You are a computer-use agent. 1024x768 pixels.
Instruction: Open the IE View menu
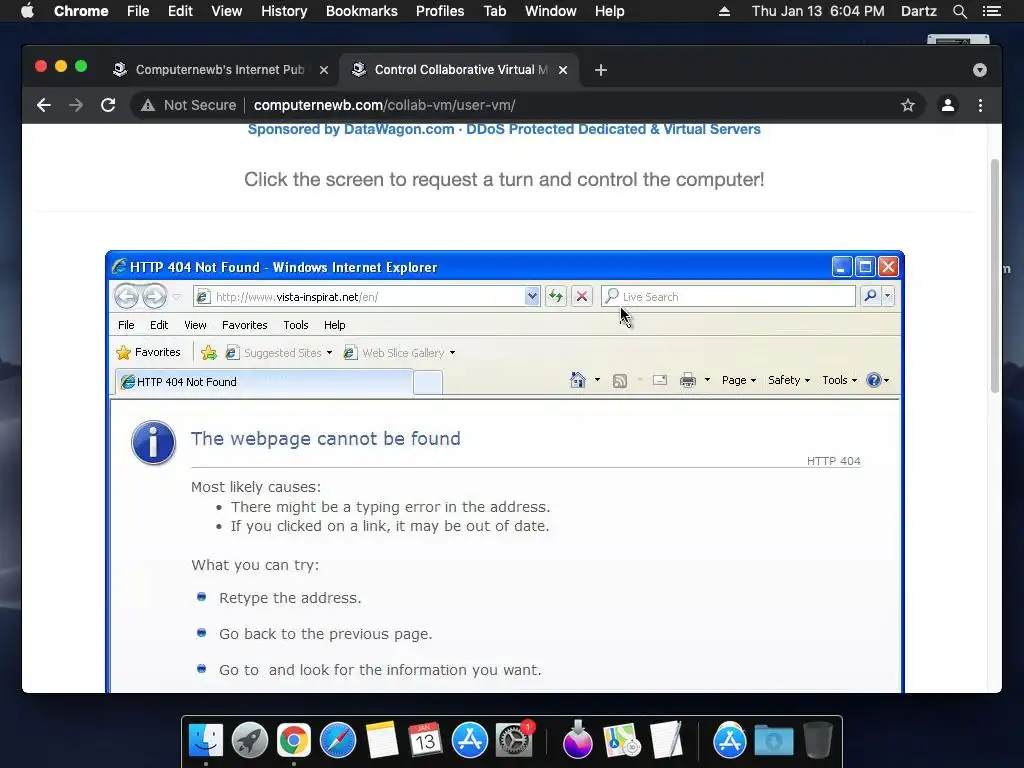(195, 325)
